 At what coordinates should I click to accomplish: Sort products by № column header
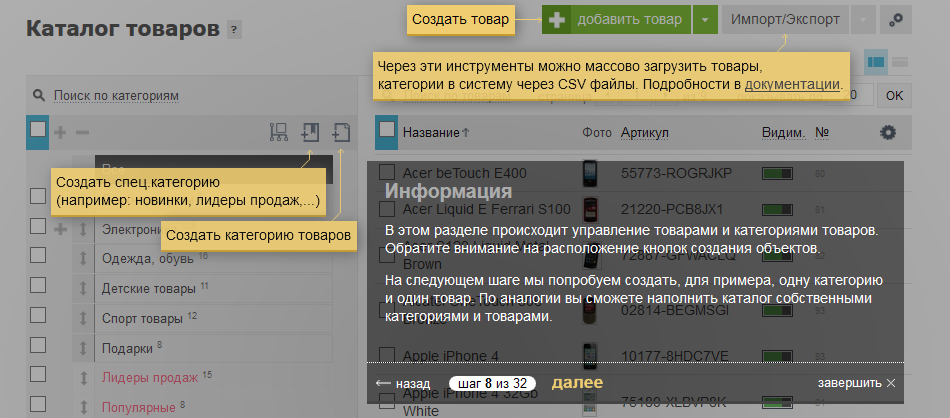[x=822, y=133]
